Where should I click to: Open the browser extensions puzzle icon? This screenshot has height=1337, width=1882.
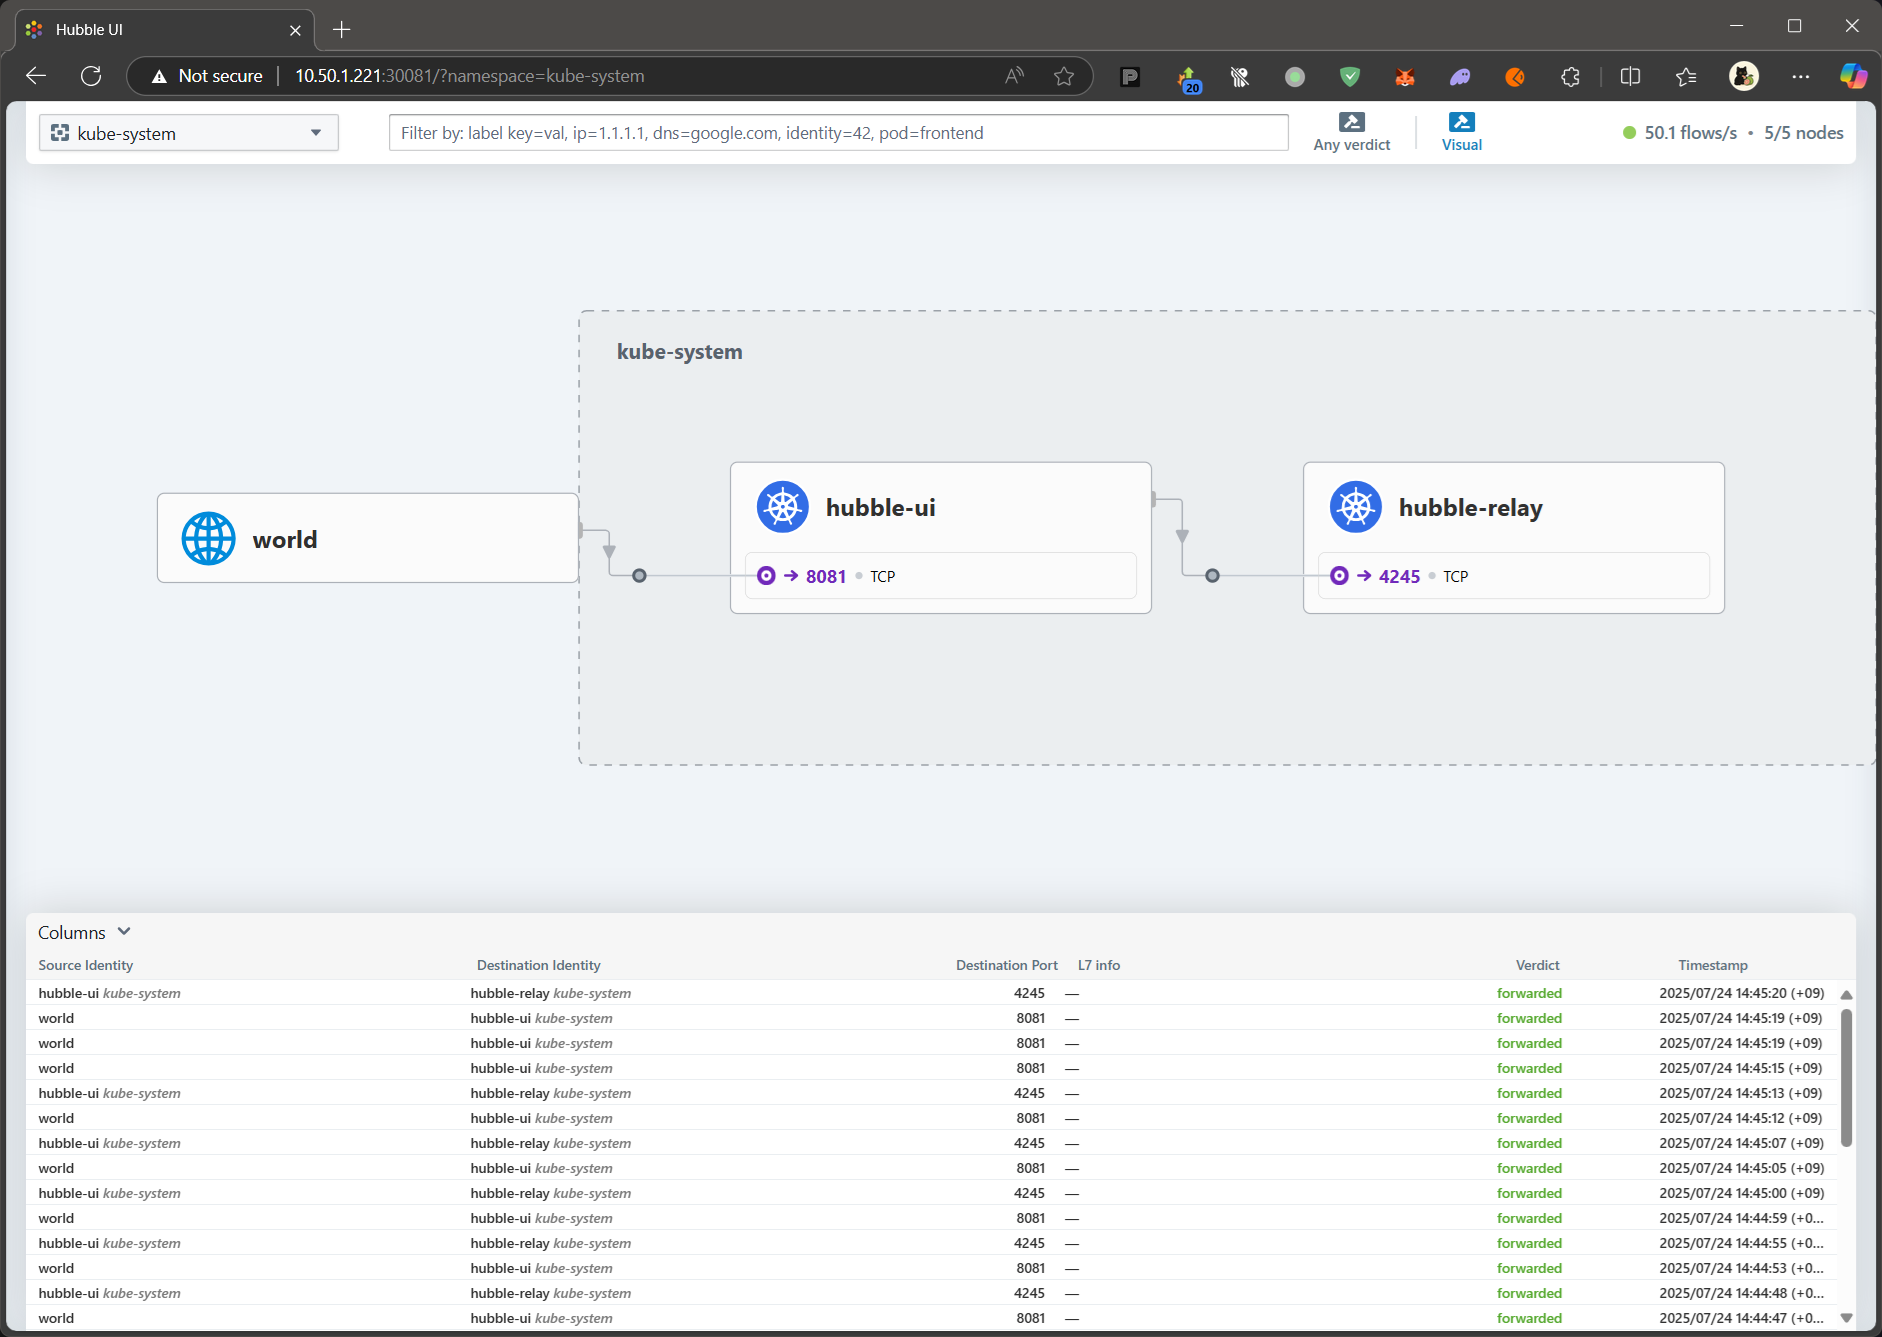click(1570, 76)
